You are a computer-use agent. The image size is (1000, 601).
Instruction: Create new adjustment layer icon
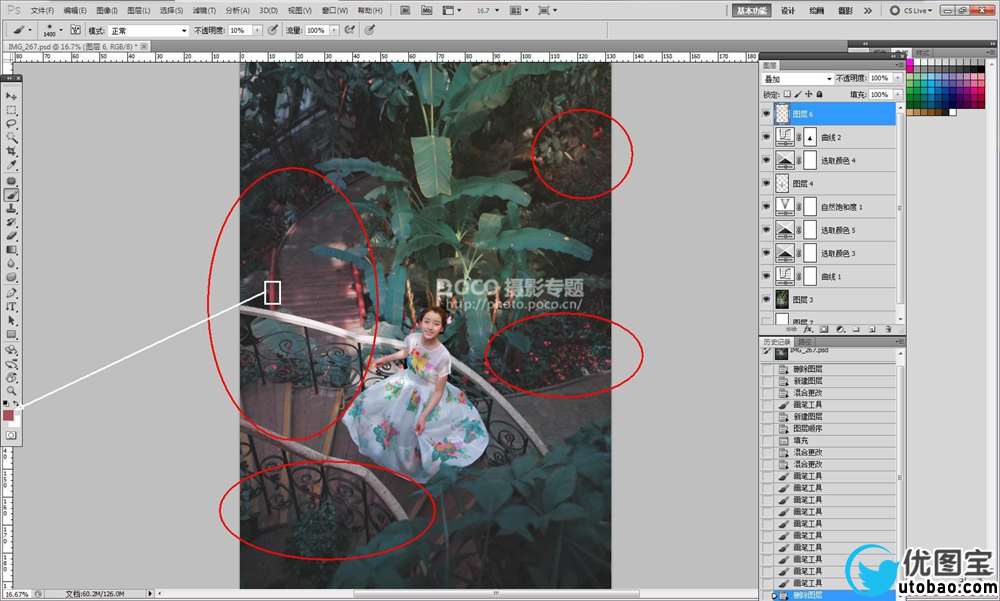pyautogui.click(x=841, y=330)
